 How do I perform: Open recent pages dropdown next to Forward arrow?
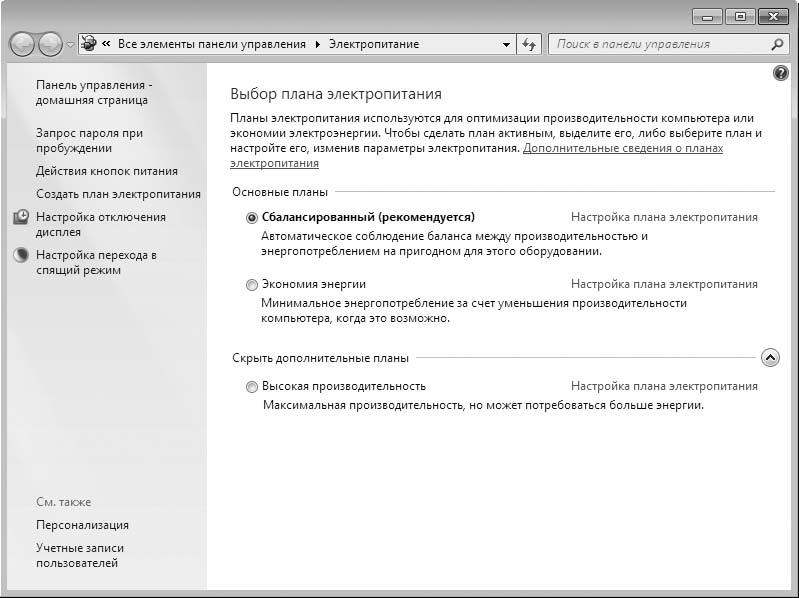(70, 45)
